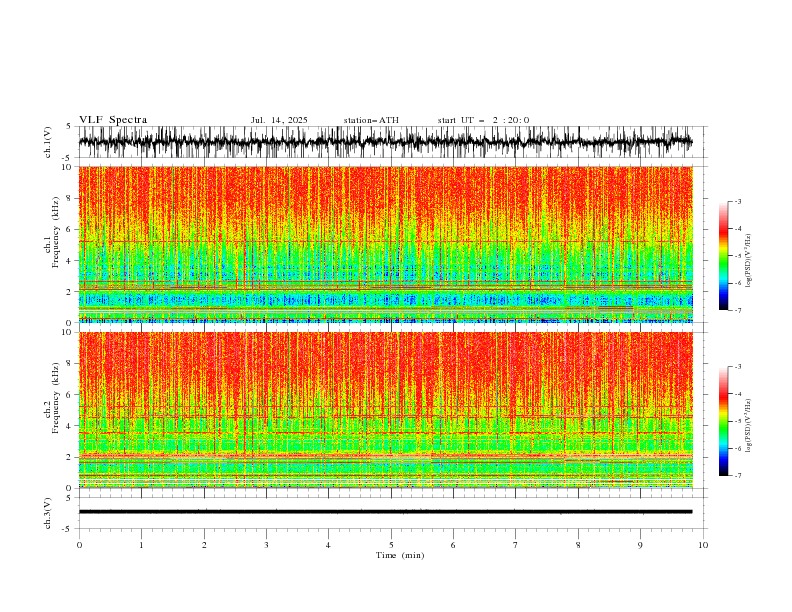Screen dimensions: 792x612
Task: Click the -7 label on ch.1 colorbar
Action: [737, 310]
